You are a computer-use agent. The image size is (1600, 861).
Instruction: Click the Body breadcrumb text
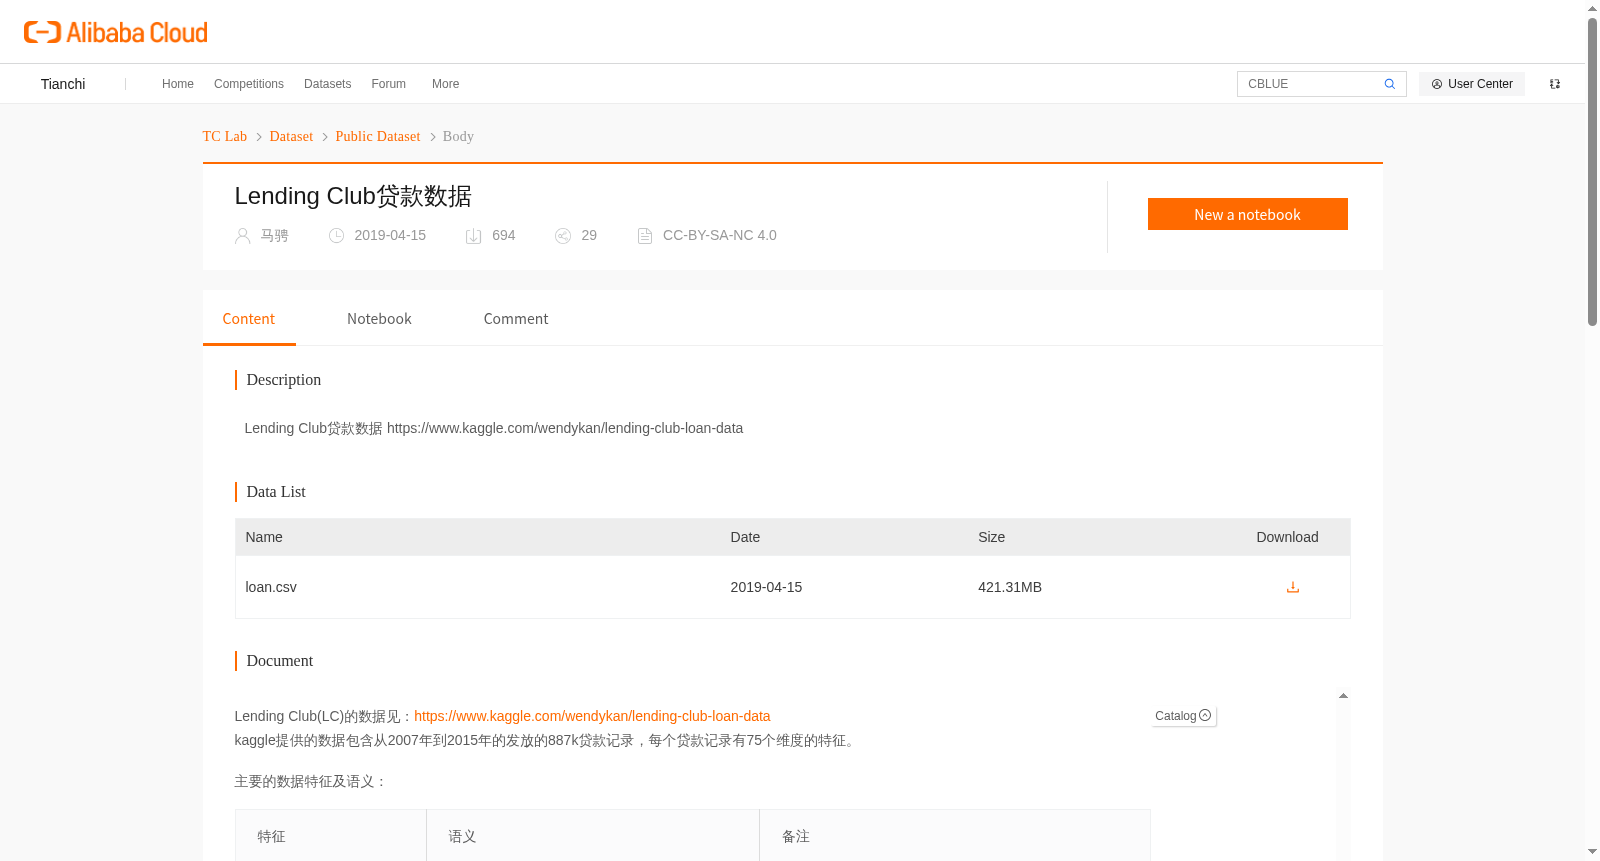[458, 136]
